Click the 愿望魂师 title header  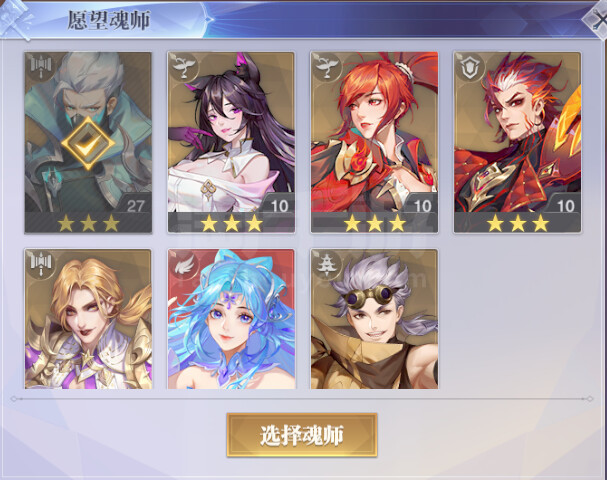pos(109,20)
